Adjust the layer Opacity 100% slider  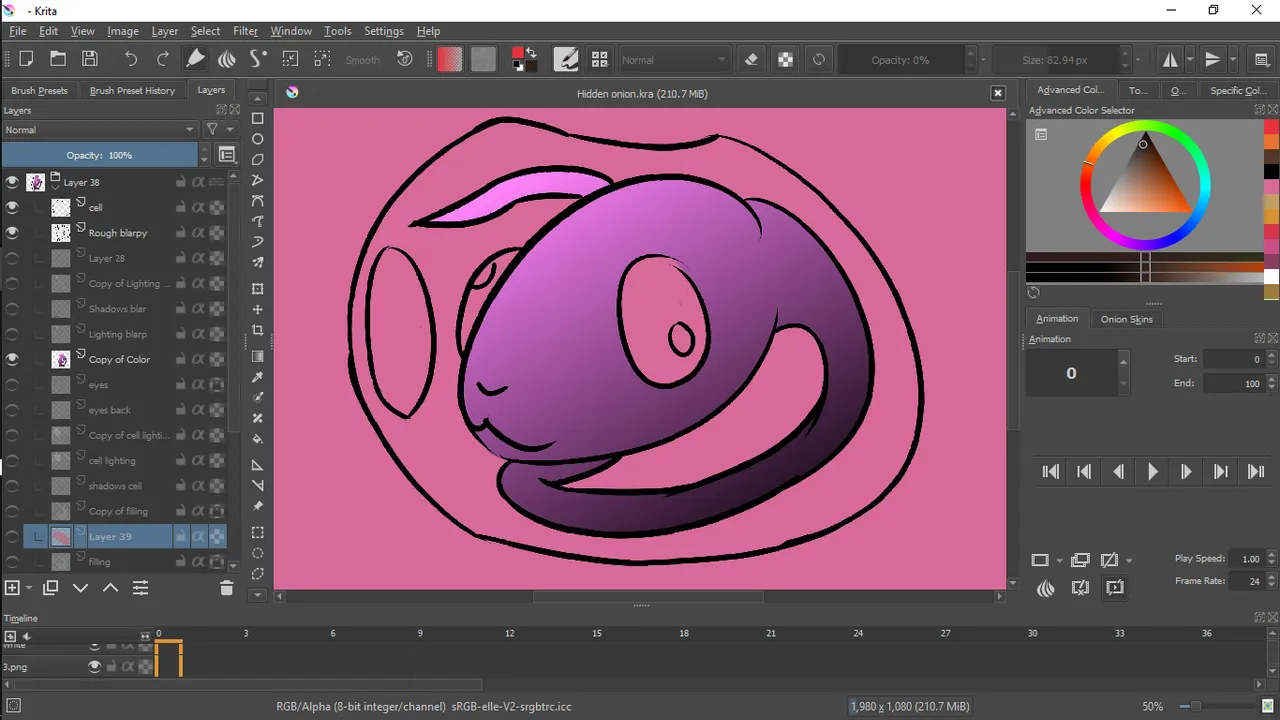(x=99, y=155)
